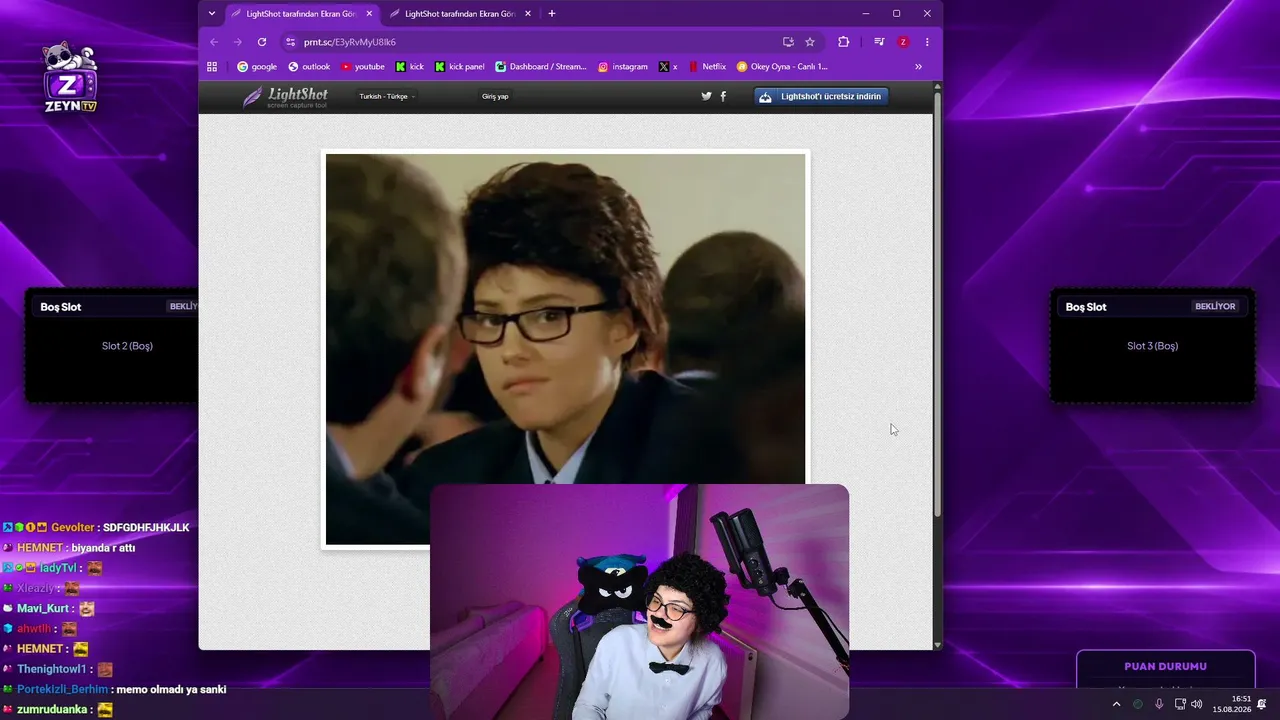Open the Okey Oyna bookmark
This screenshot has width=1280, height=720.
(782, 67)
